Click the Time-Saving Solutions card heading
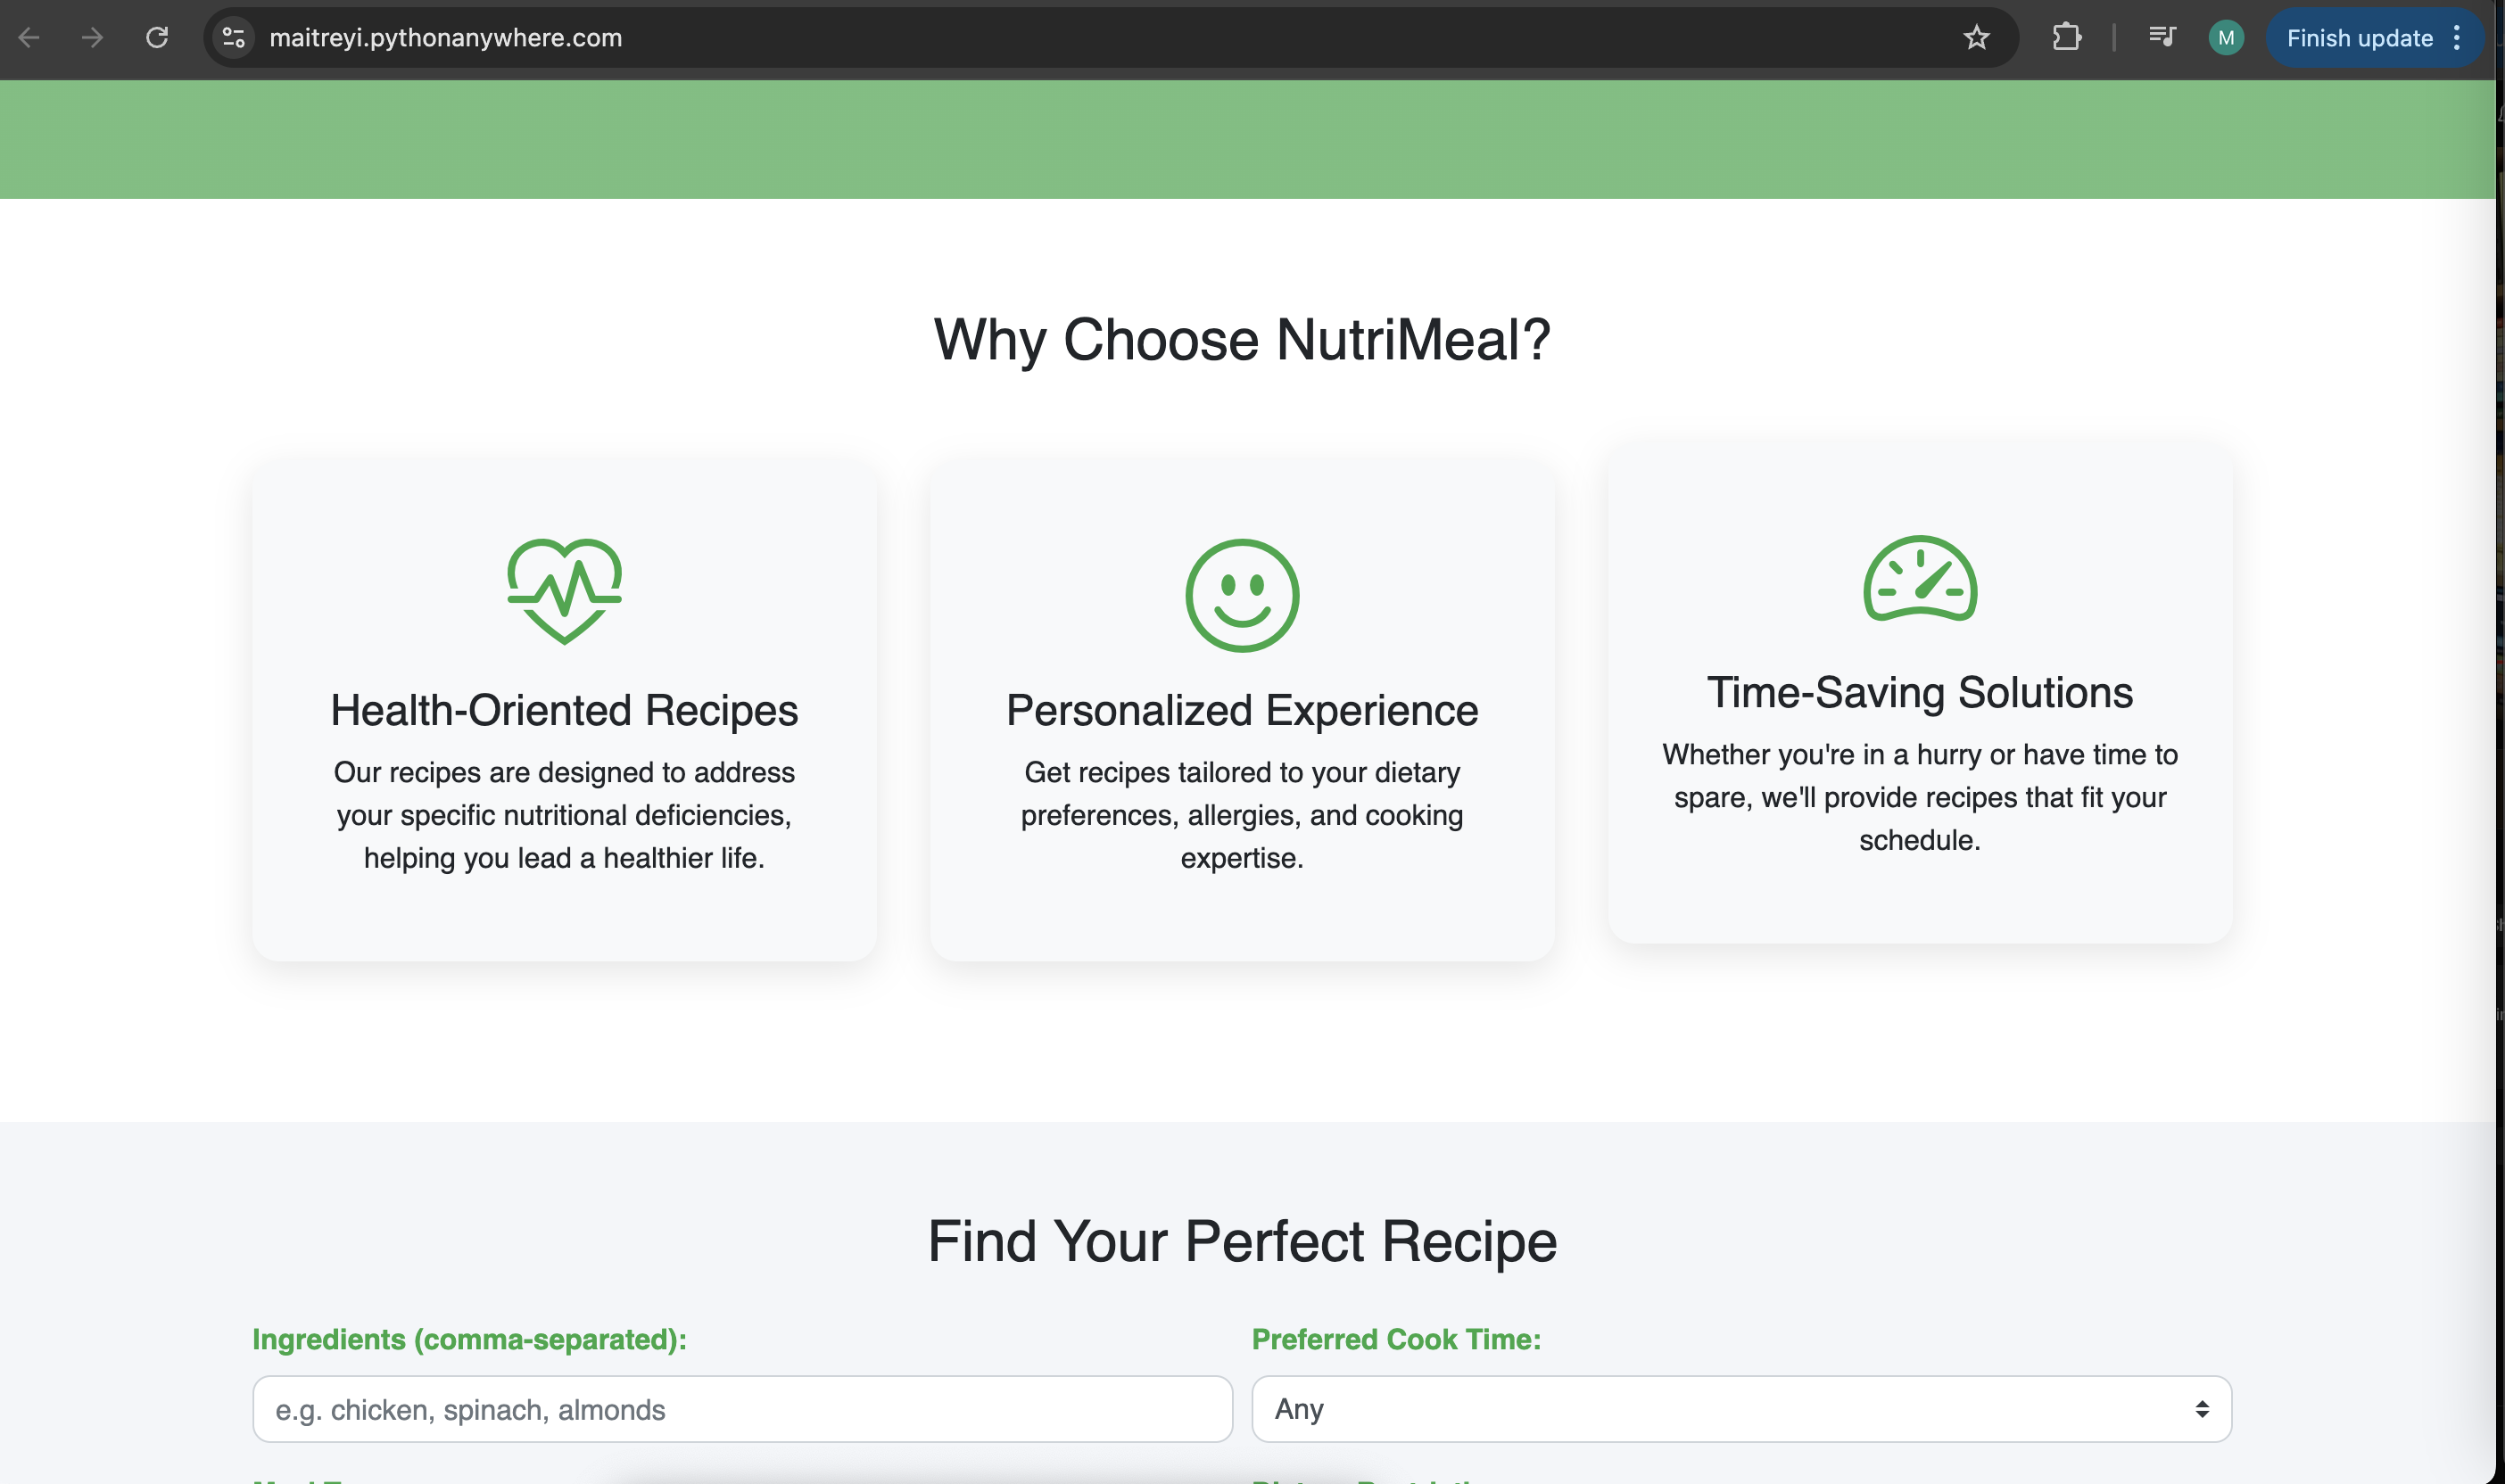 (x=1919, y=692)
